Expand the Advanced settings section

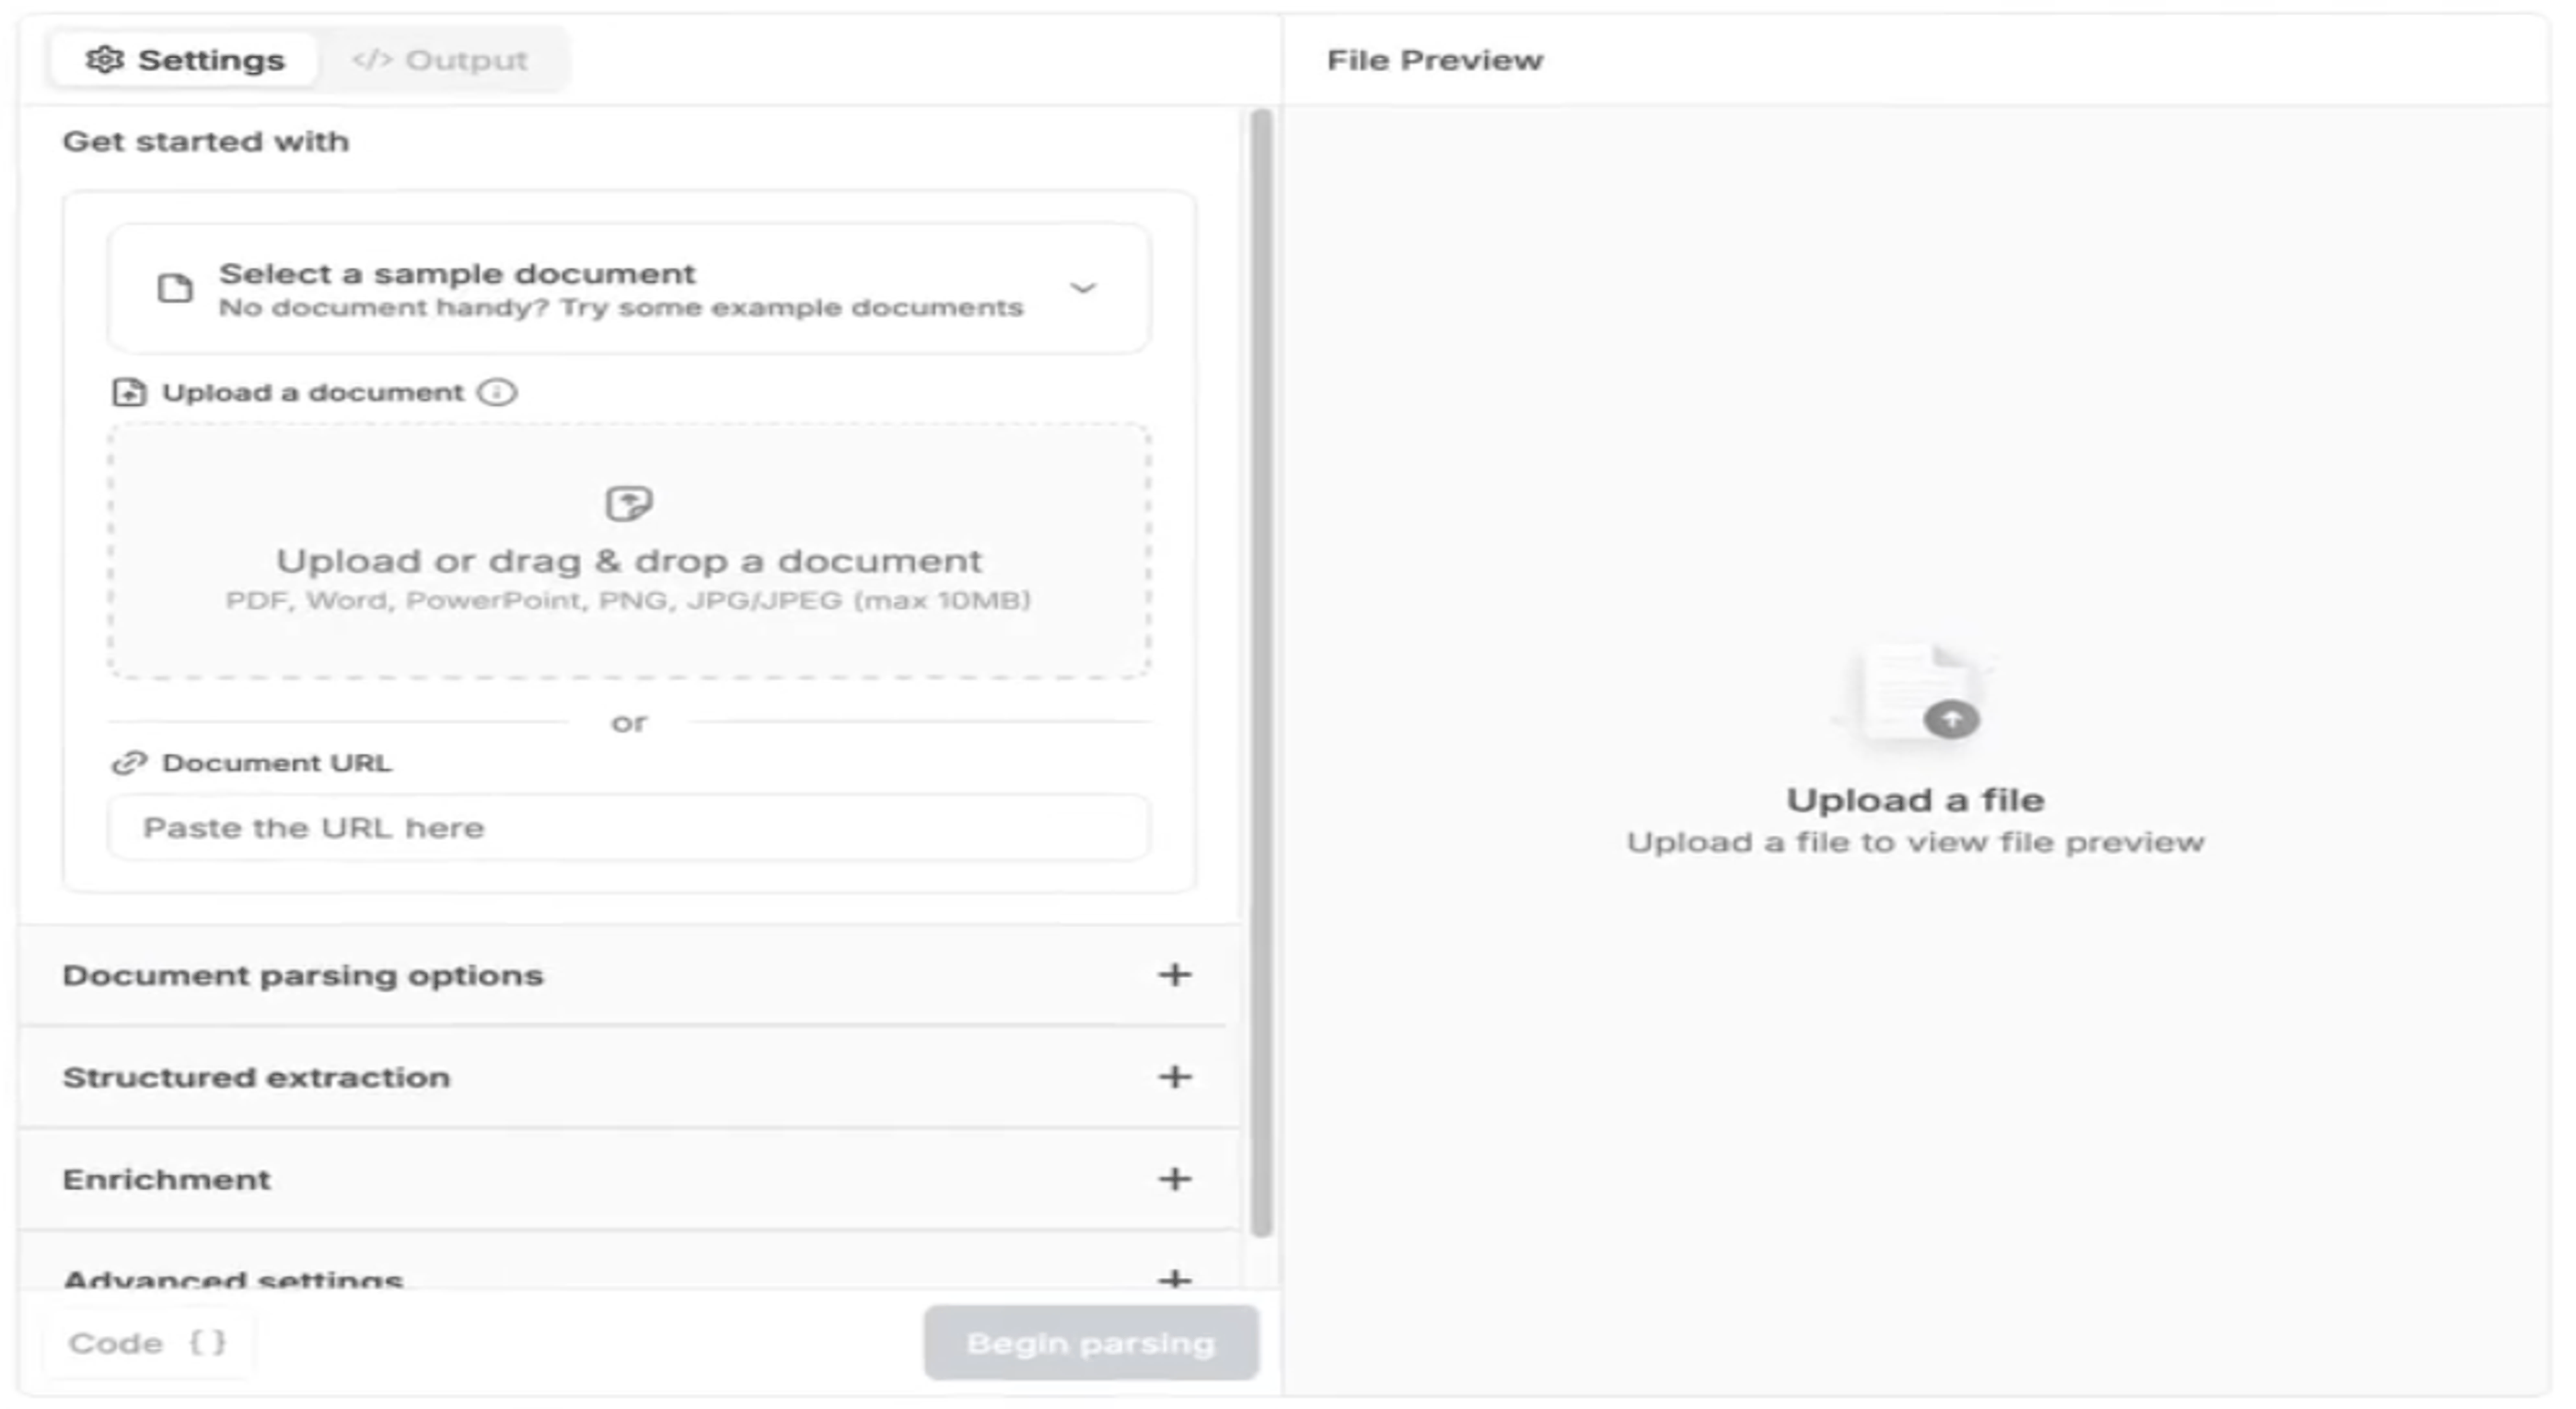coord(1174,1278)
